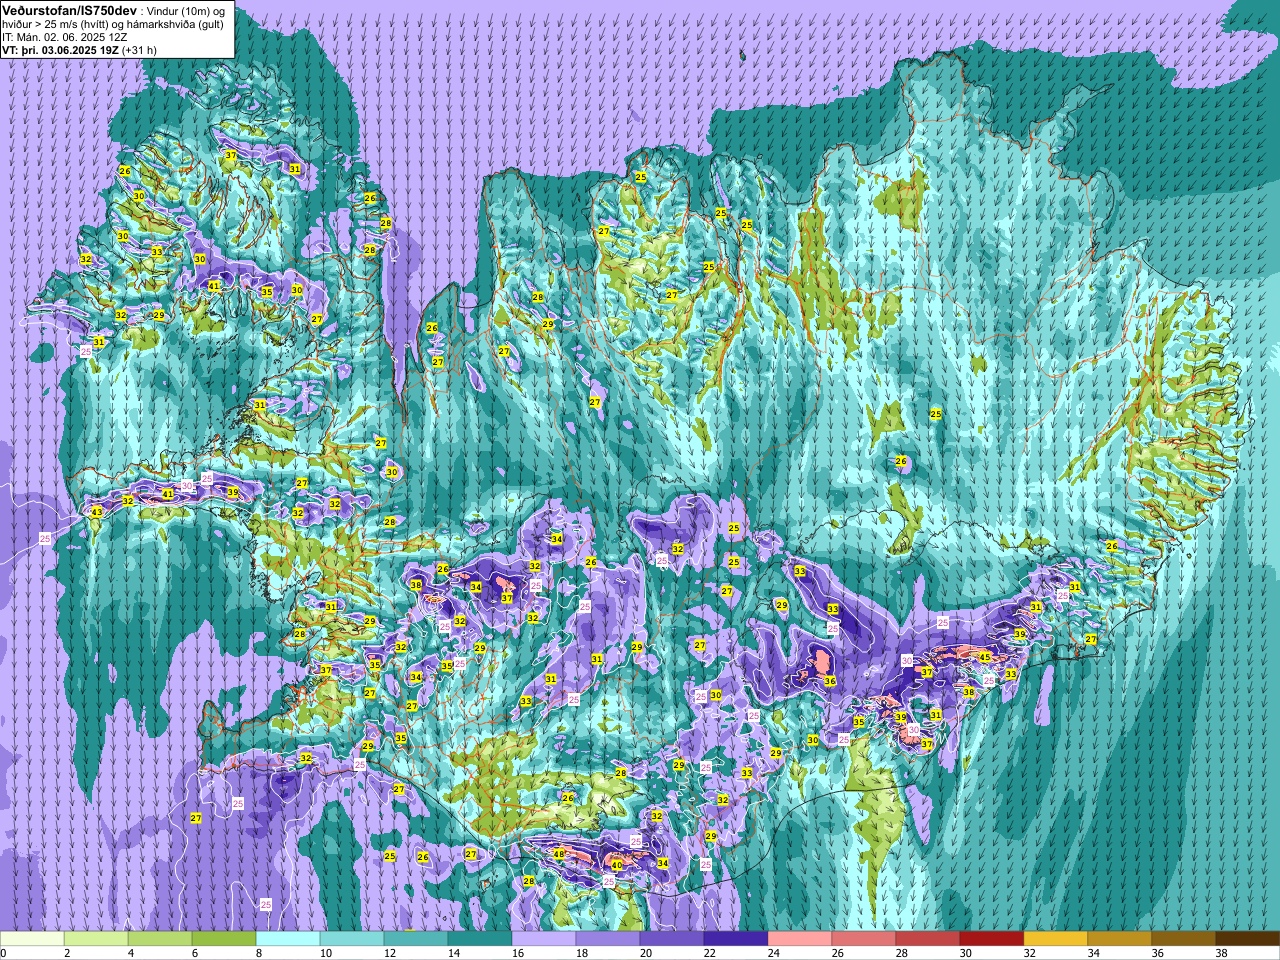Select the 4–6 m/s green legend swatch
1280x960 pixels.
[x=160, y=939]
